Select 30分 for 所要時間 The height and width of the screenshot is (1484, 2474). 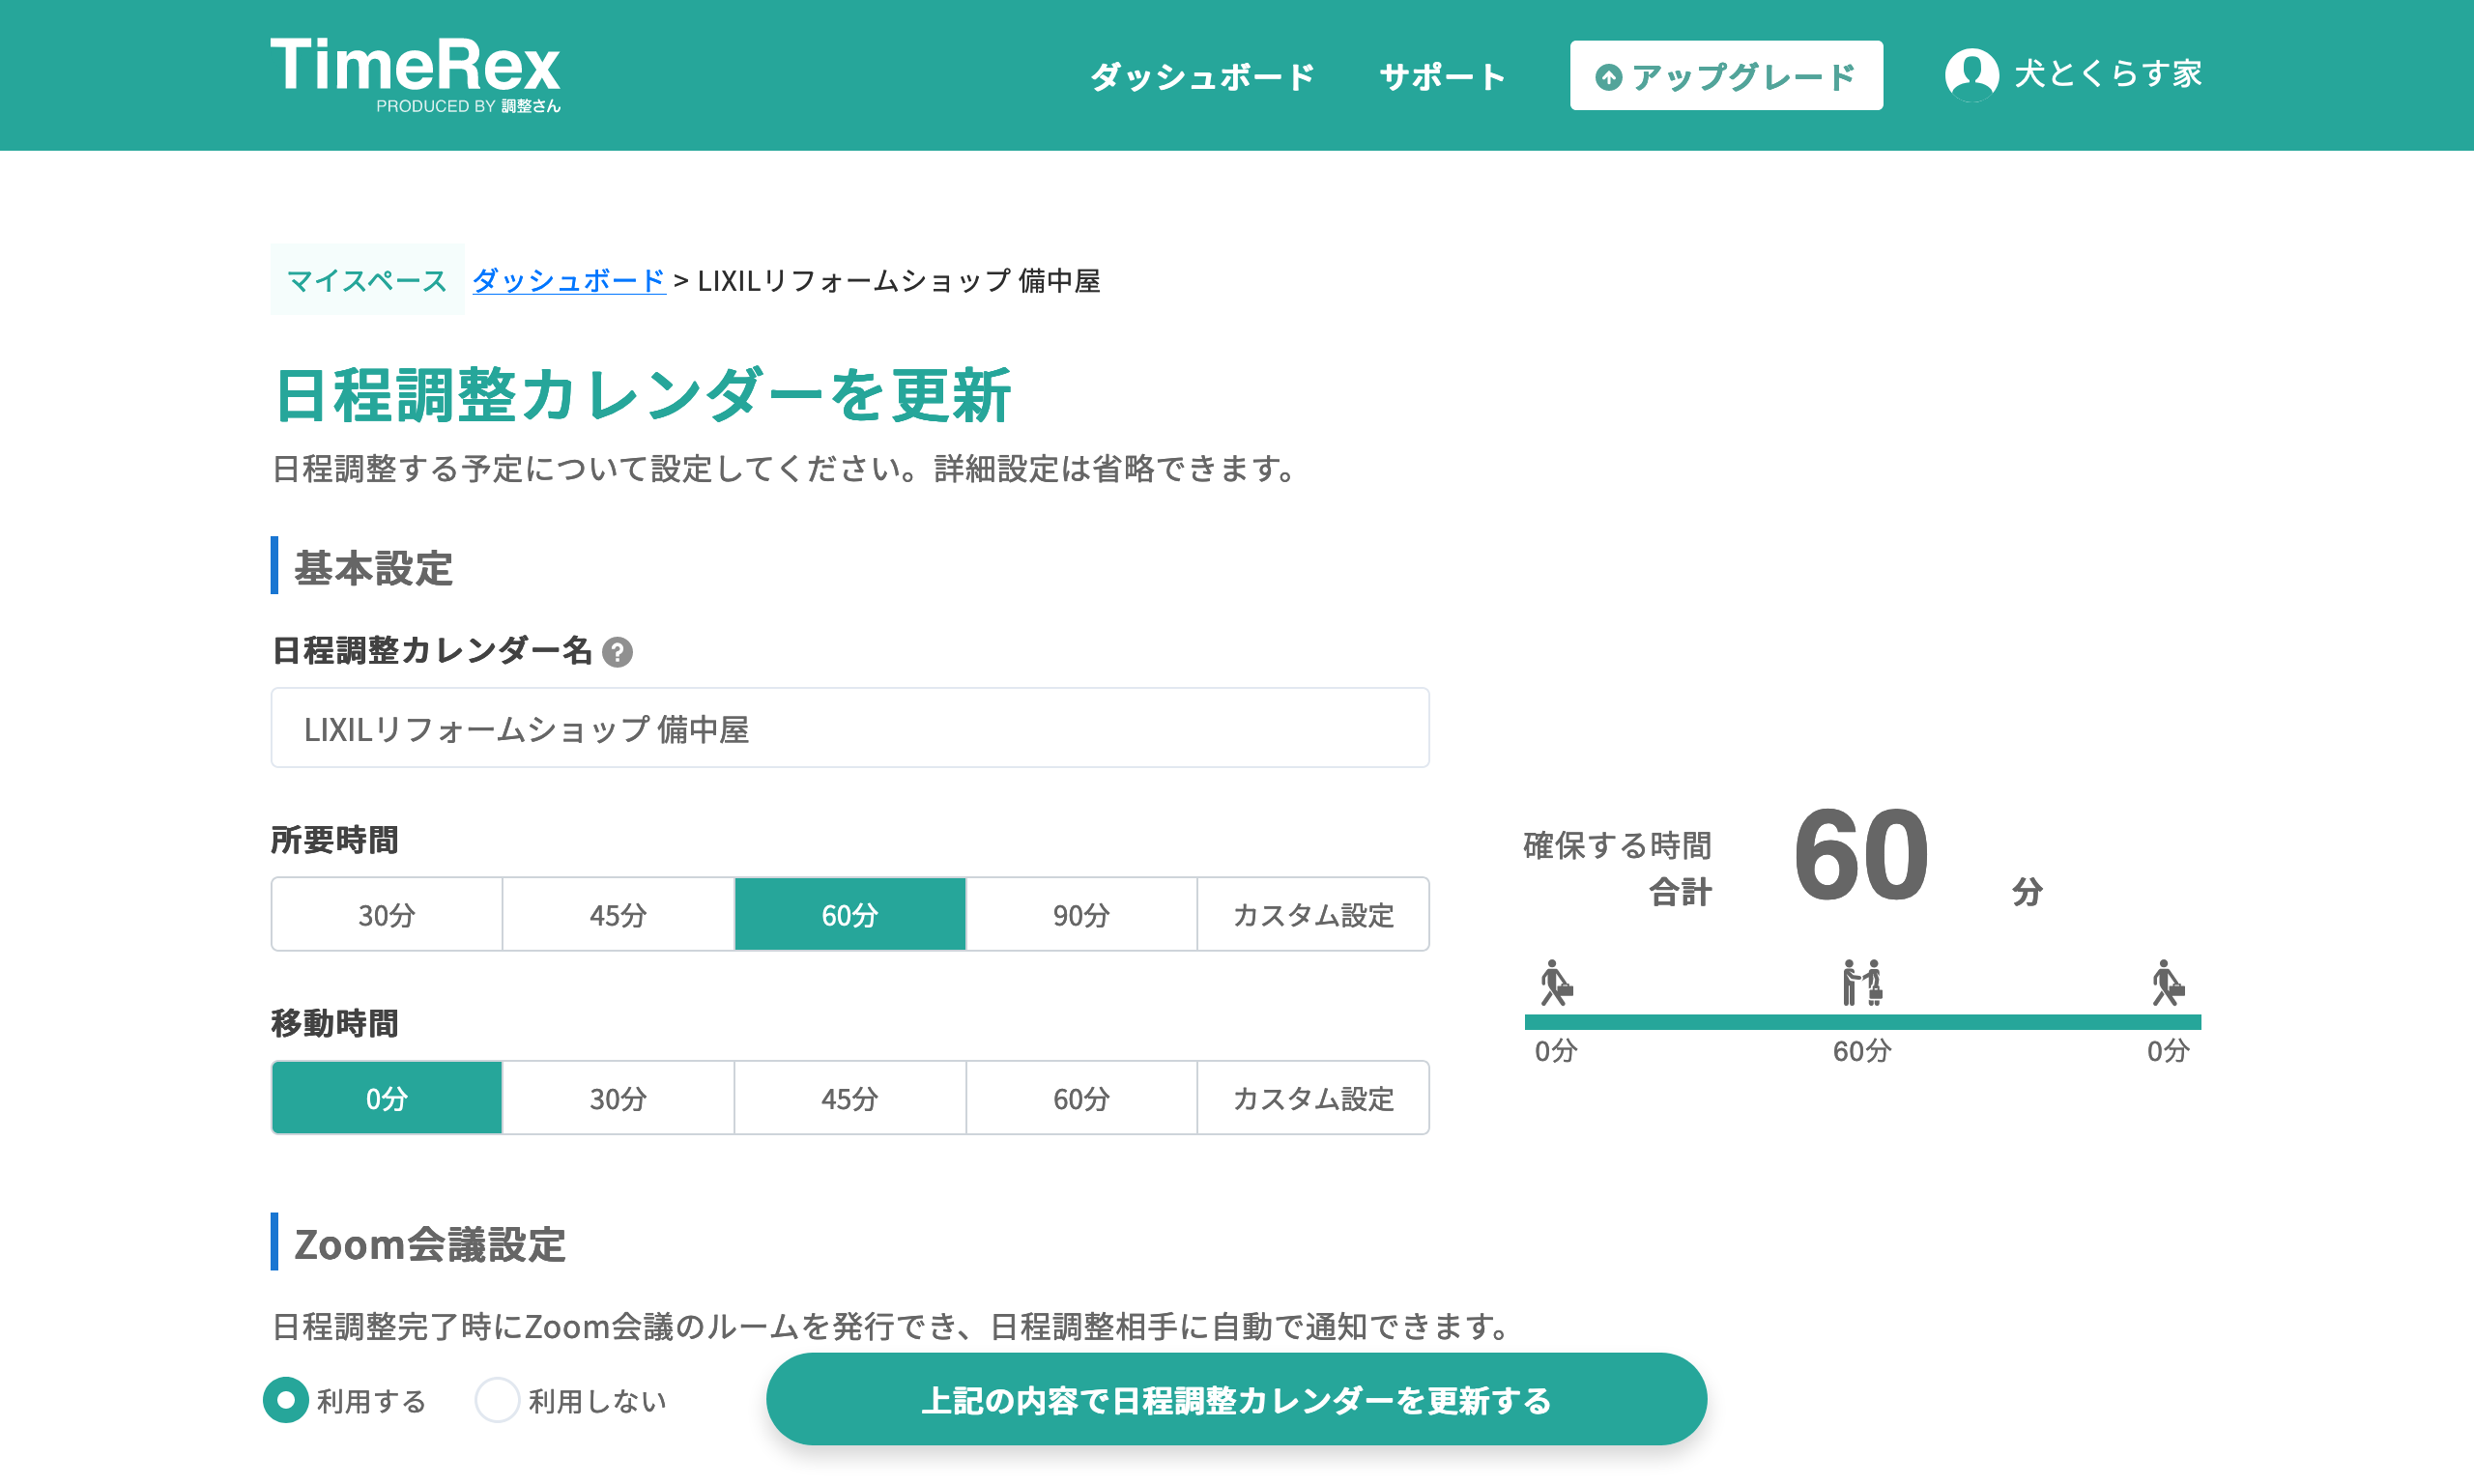(x=386, y=914)
